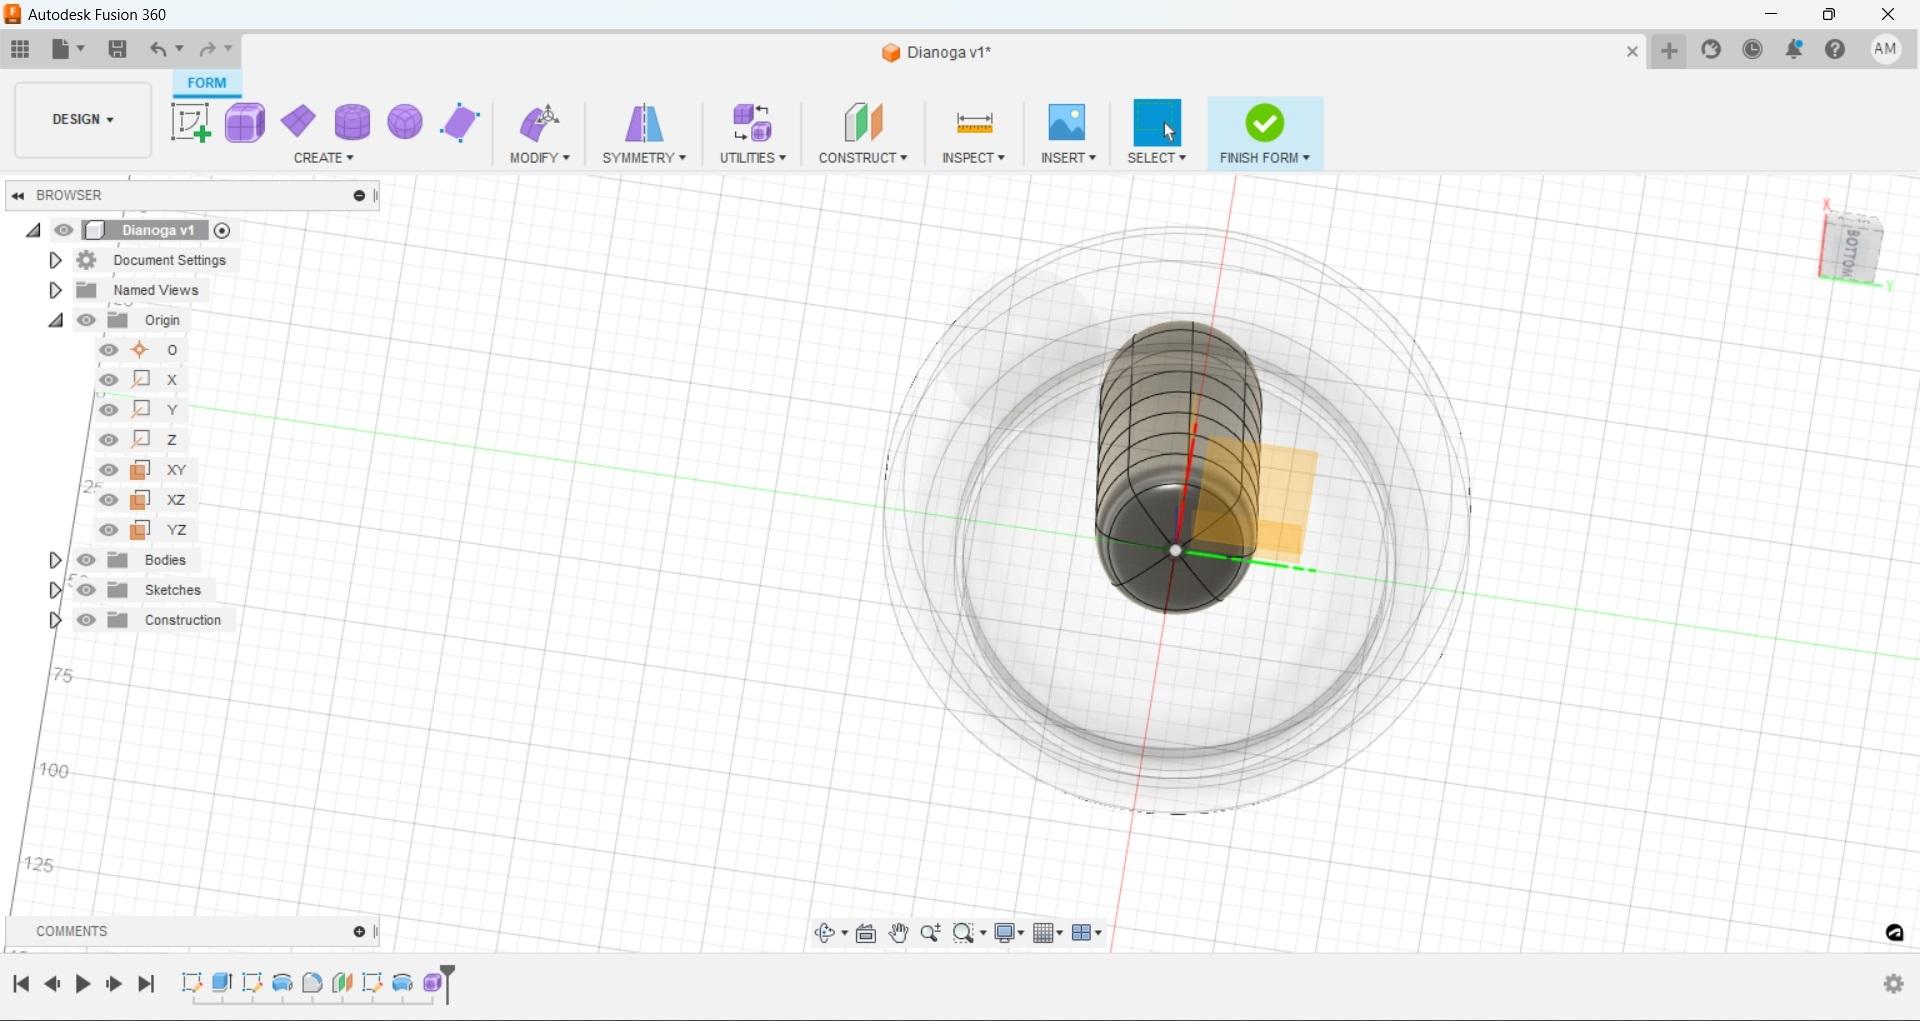
Task: Activate the Orbit navigation tool
Action: pos(824,933)
